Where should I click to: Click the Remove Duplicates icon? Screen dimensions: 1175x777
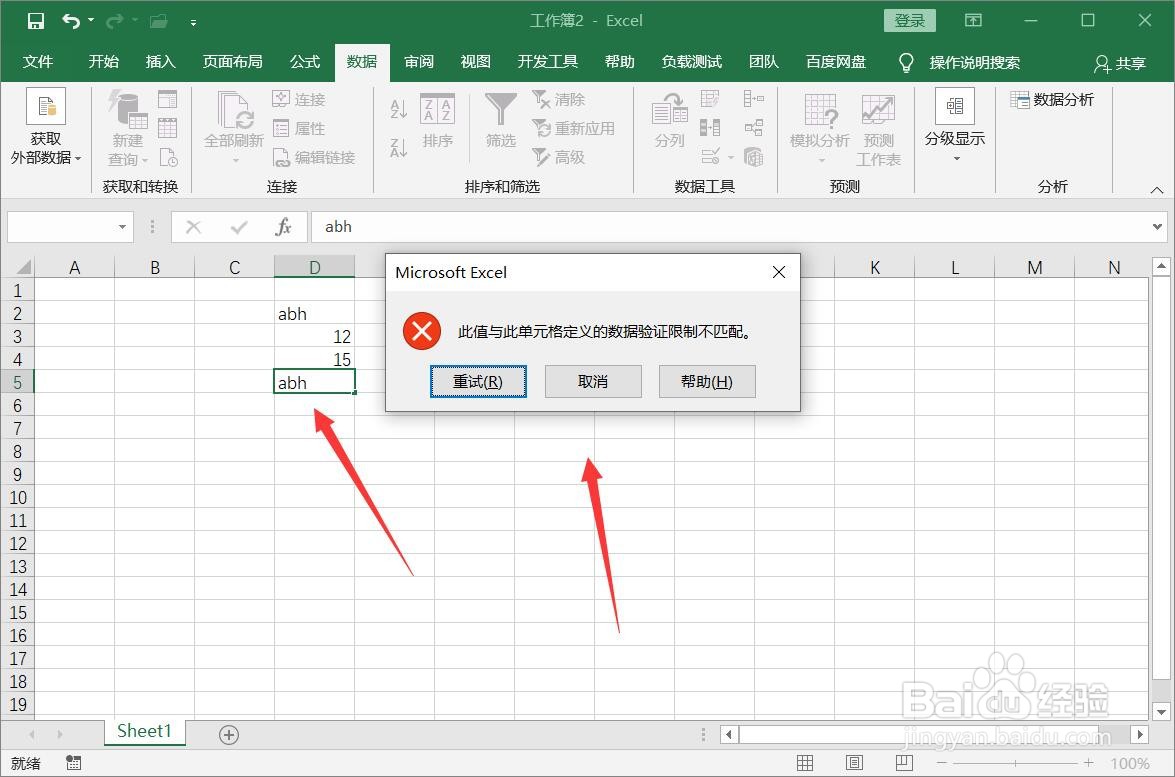[710, 127]
